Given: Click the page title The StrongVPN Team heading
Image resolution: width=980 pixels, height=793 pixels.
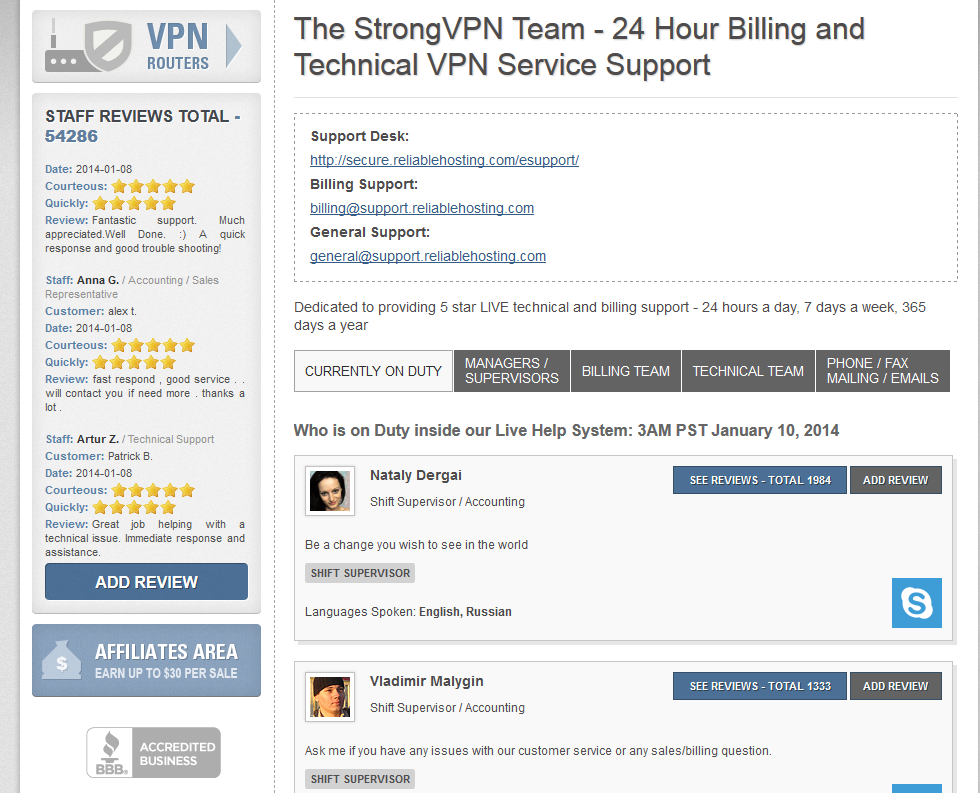Looking at the screenshot, I should pos(579,47).
